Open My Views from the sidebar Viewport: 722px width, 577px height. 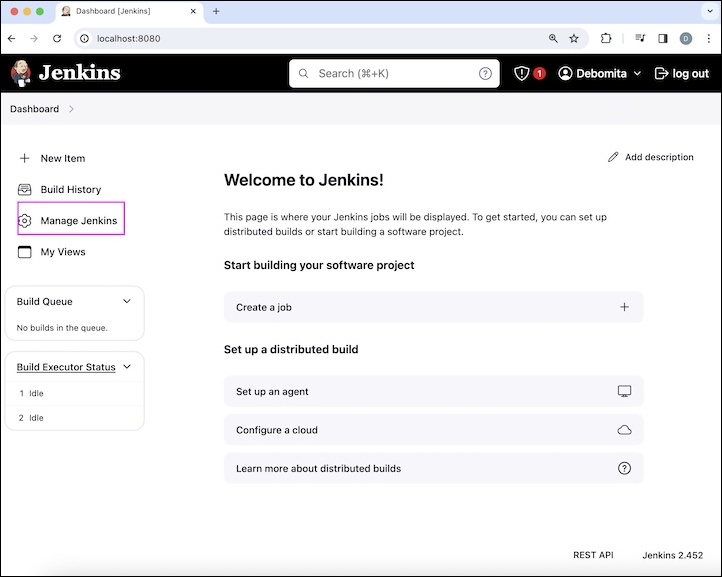(x=62, y=252)
